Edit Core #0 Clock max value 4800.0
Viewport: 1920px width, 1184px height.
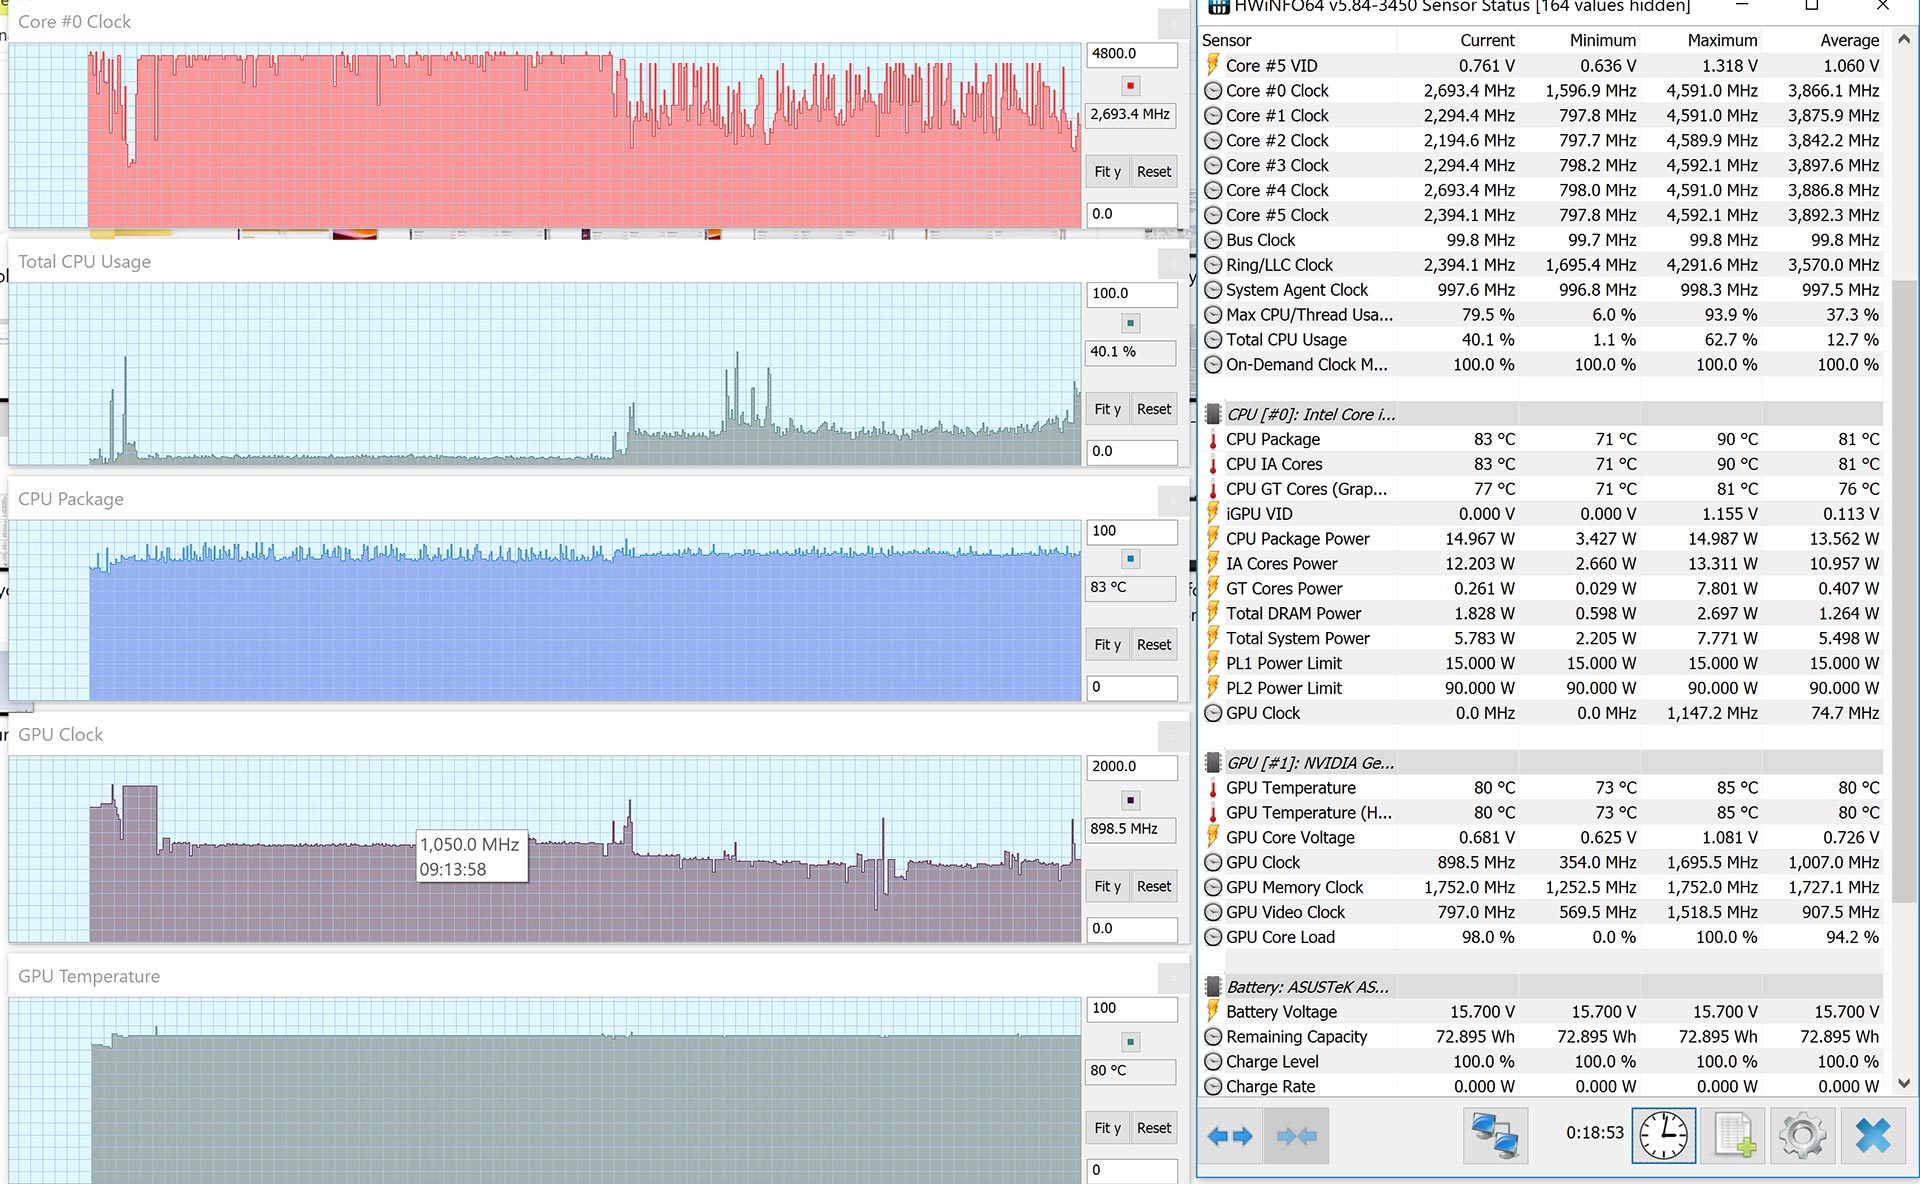pyautogui.click(x=1132, y=54)
